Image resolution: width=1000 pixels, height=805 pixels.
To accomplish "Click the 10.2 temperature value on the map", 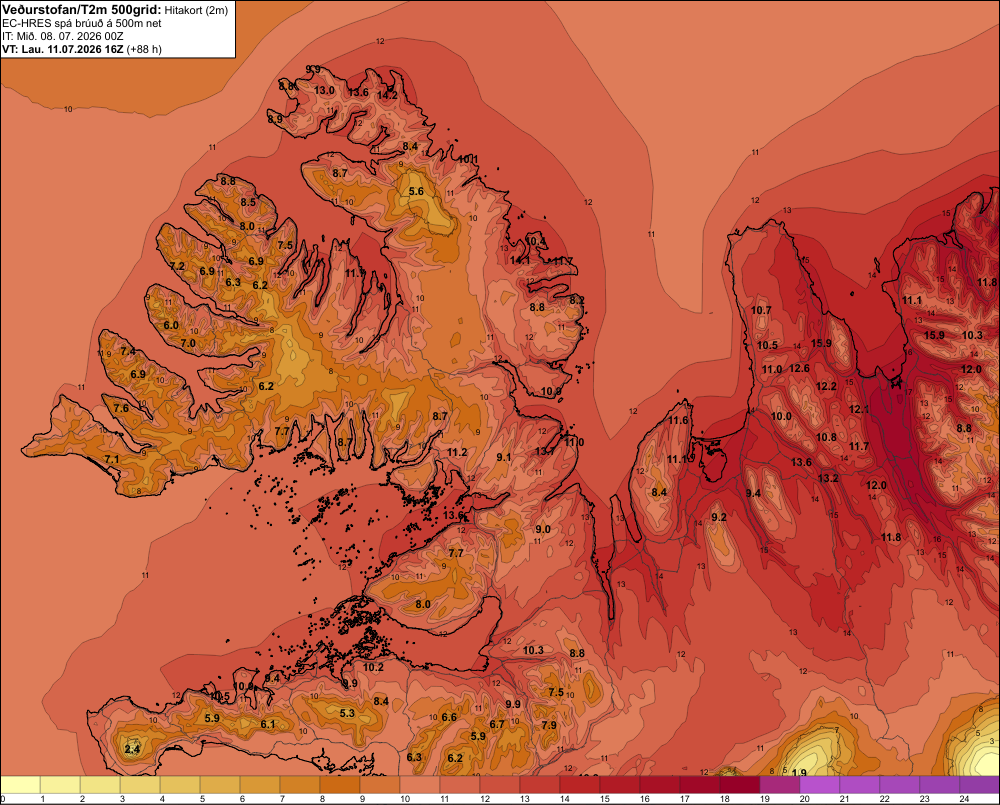I will click(373, 667).
